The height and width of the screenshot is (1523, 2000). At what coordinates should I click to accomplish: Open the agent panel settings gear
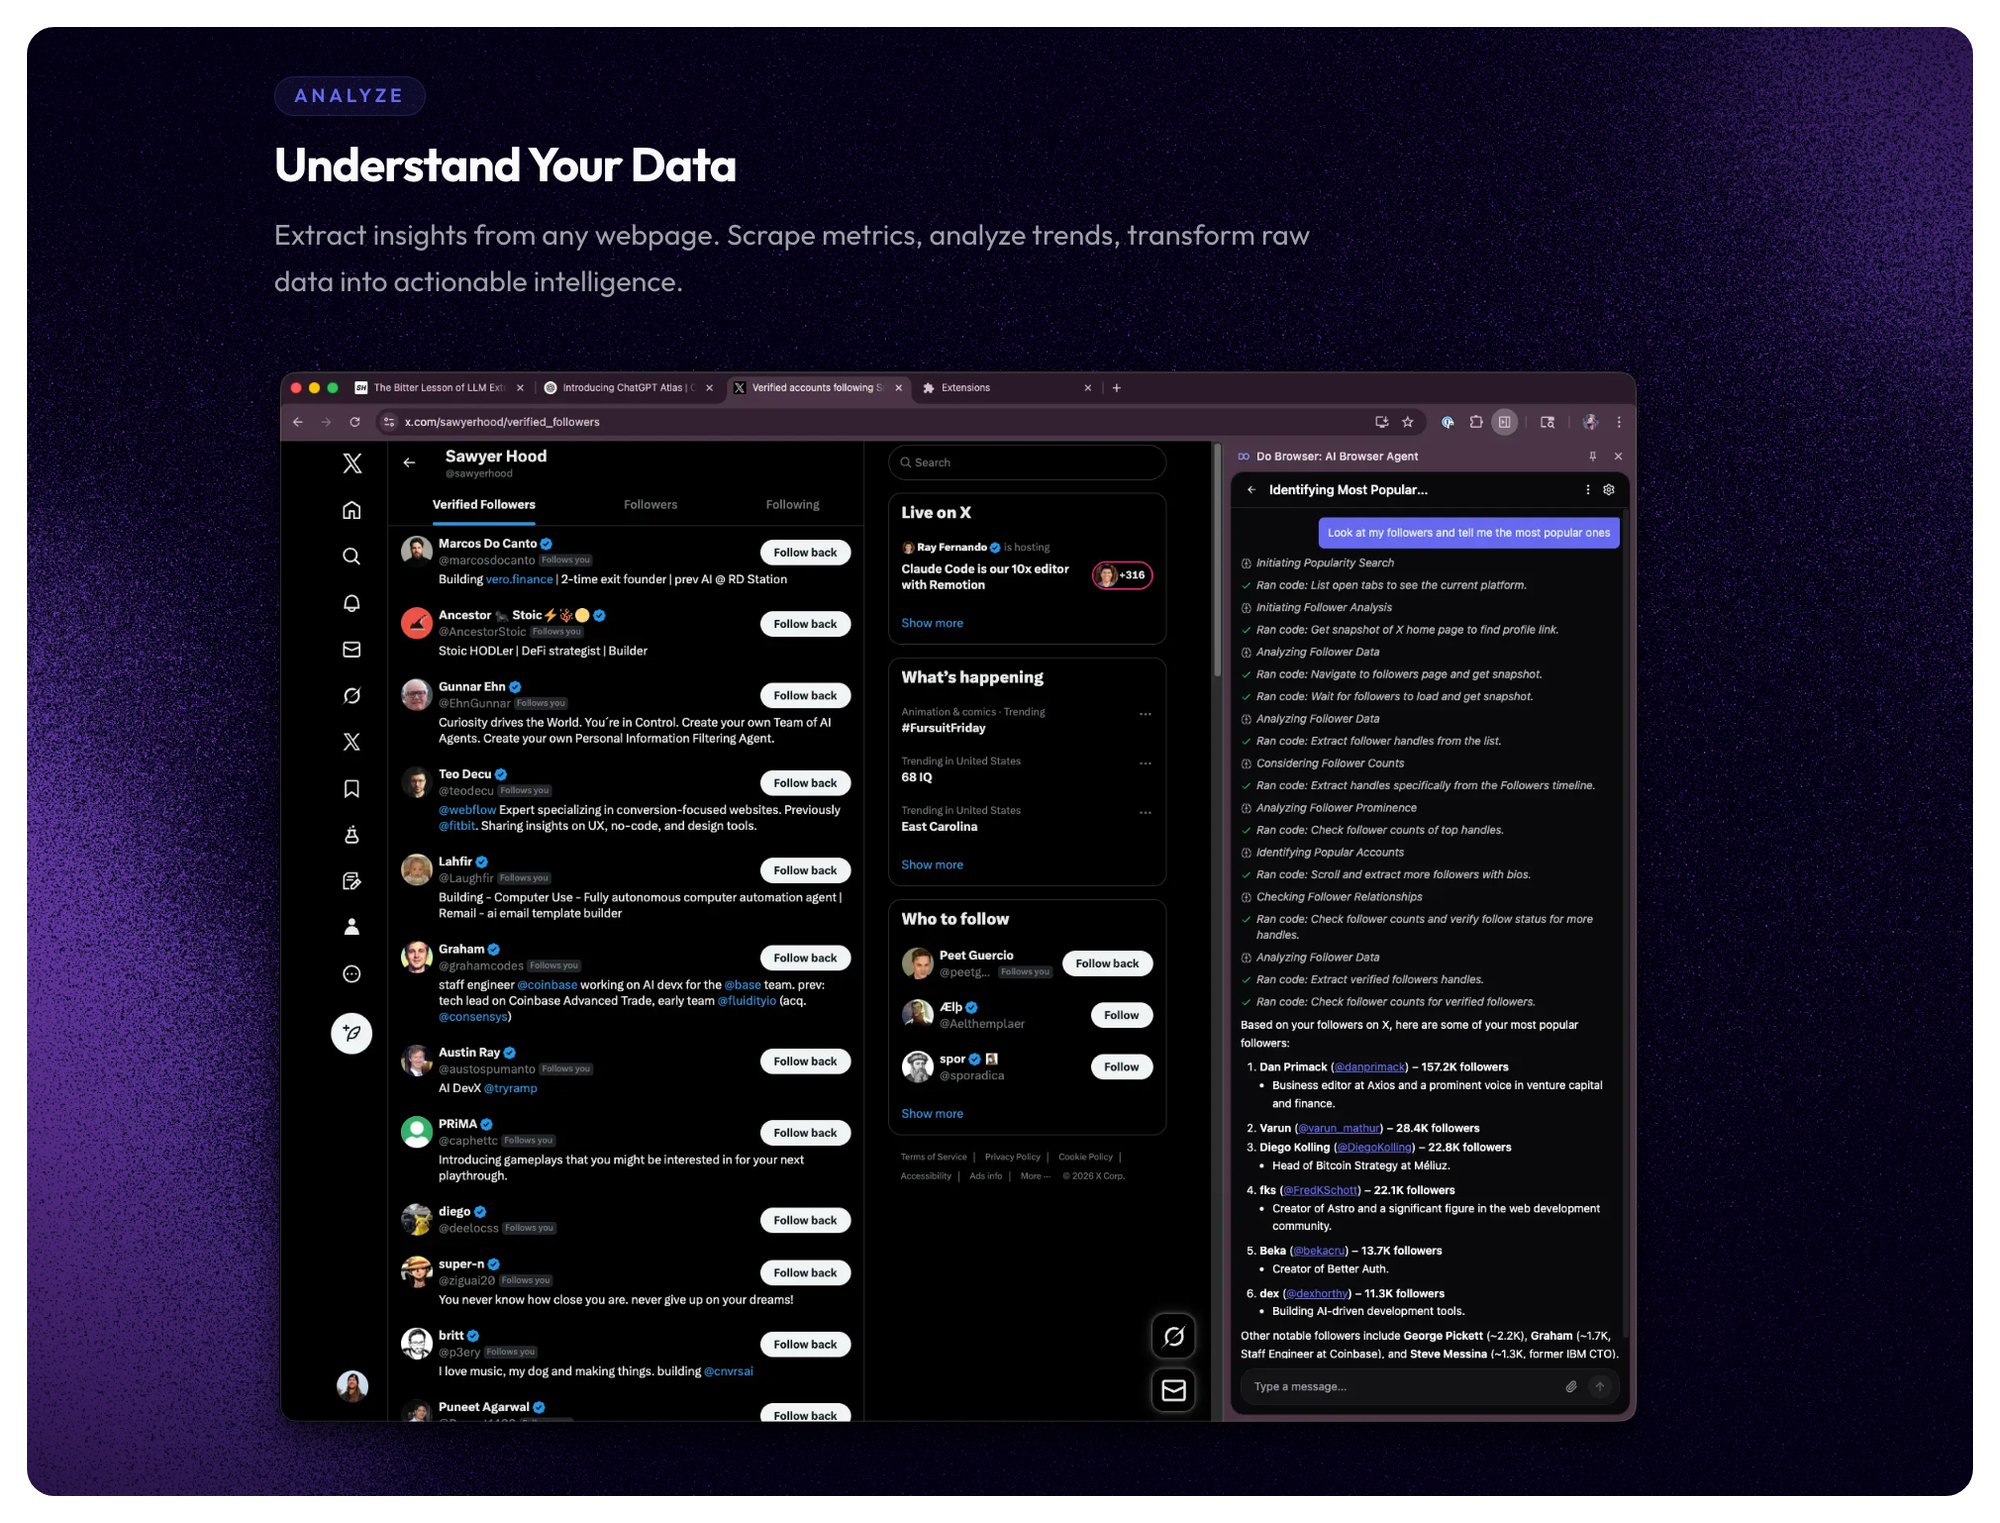[x=1608, y=489]
